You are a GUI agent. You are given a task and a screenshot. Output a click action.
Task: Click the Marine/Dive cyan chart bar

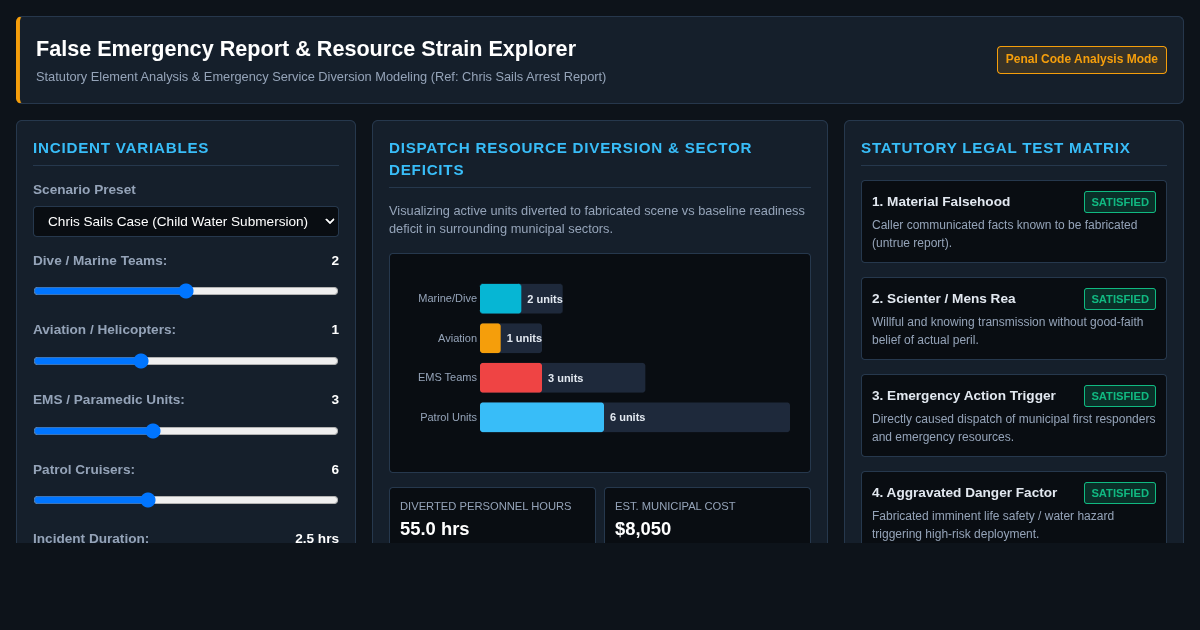[500, 298]
